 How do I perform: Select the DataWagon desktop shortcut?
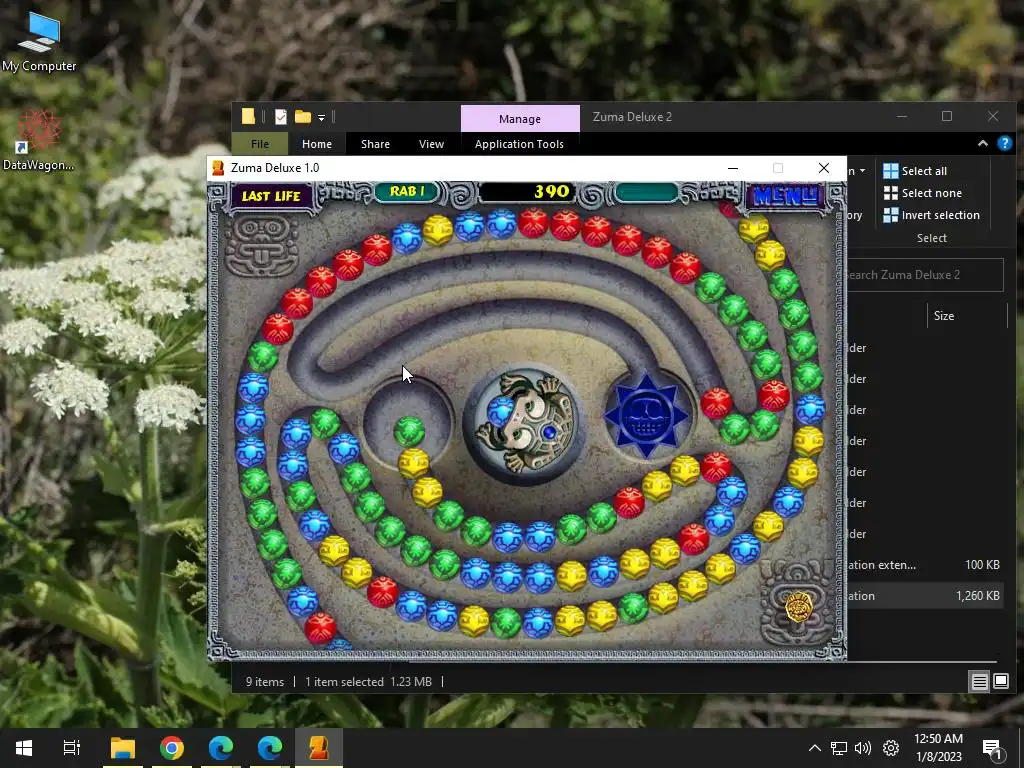(x=39, y=140)
